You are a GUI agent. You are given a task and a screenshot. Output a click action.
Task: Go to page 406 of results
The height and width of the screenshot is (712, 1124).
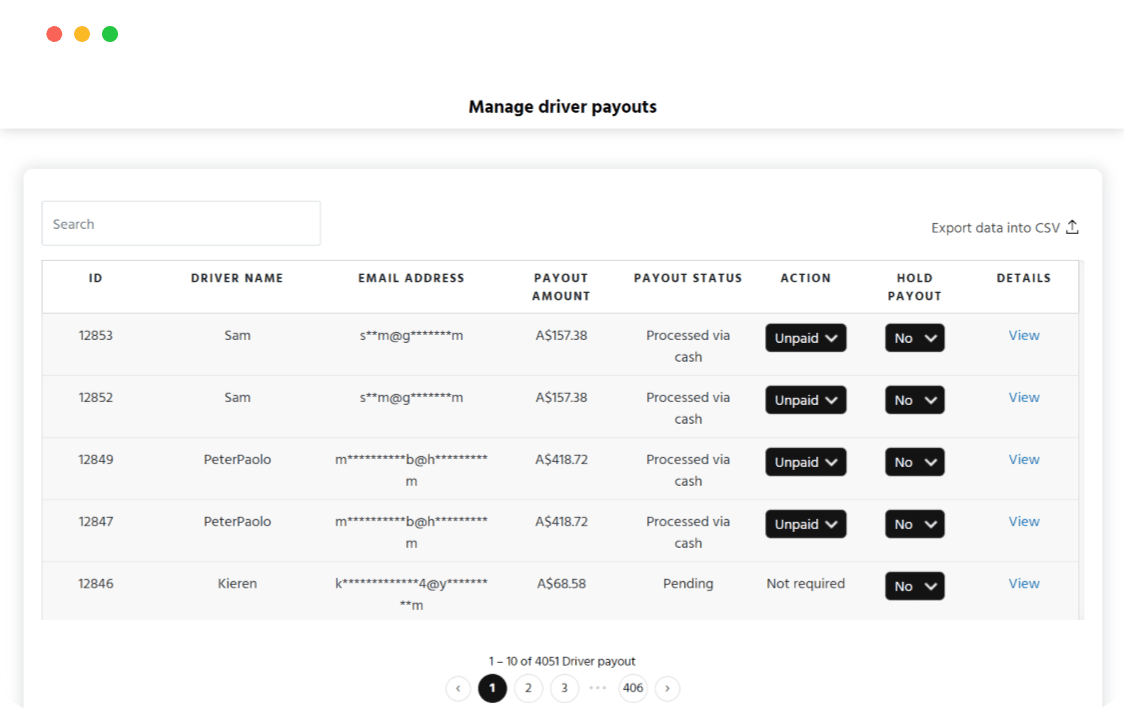tap(632, 688)
